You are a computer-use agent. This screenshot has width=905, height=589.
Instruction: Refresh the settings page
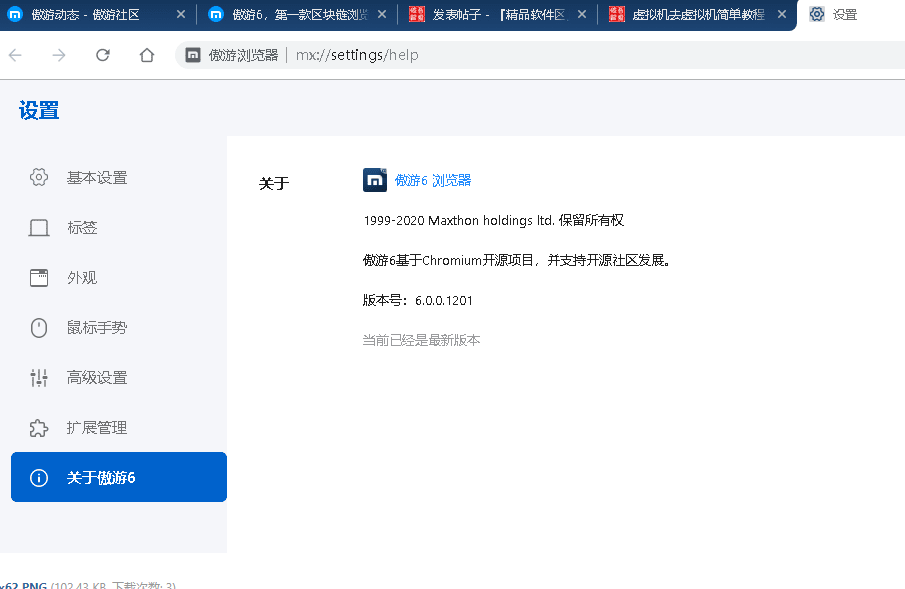coord(103,55)
